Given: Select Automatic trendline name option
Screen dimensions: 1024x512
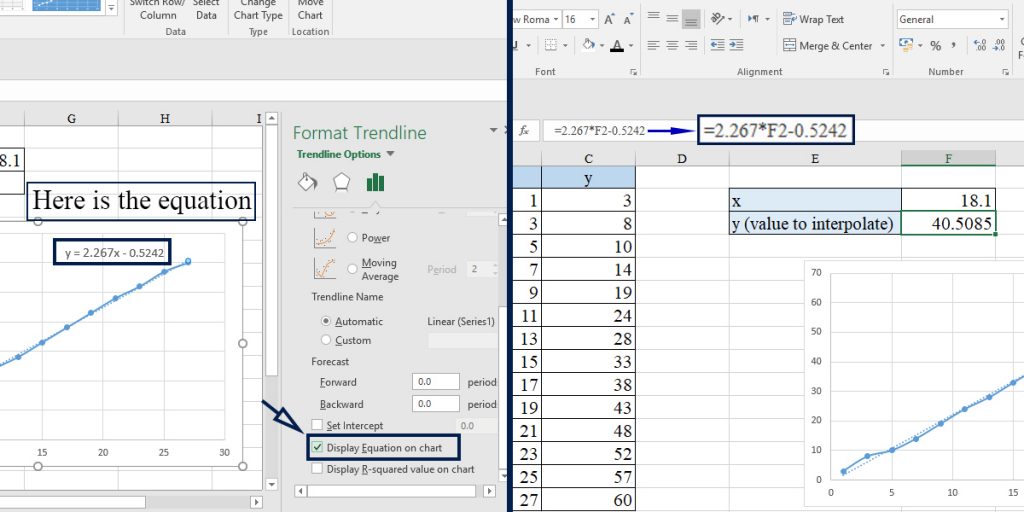Looking at the screenshot, I should click(327, 321).
